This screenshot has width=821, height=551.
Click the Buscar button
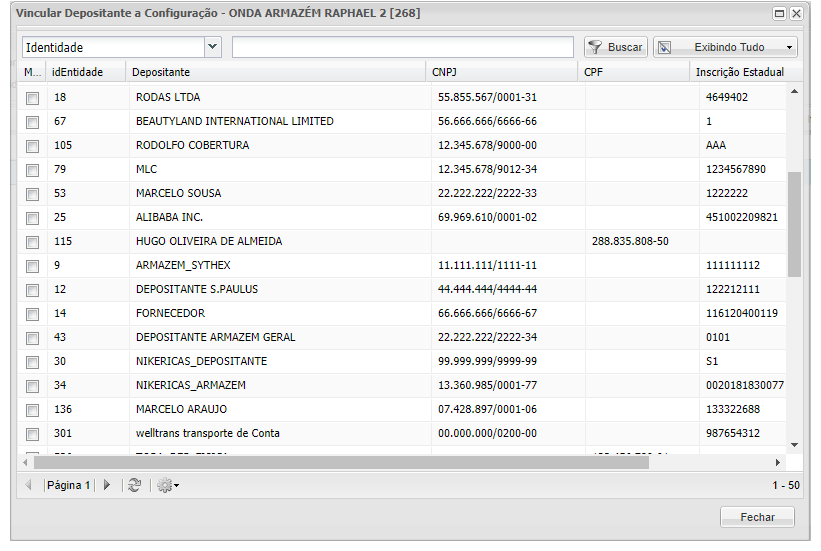(616, 47)
